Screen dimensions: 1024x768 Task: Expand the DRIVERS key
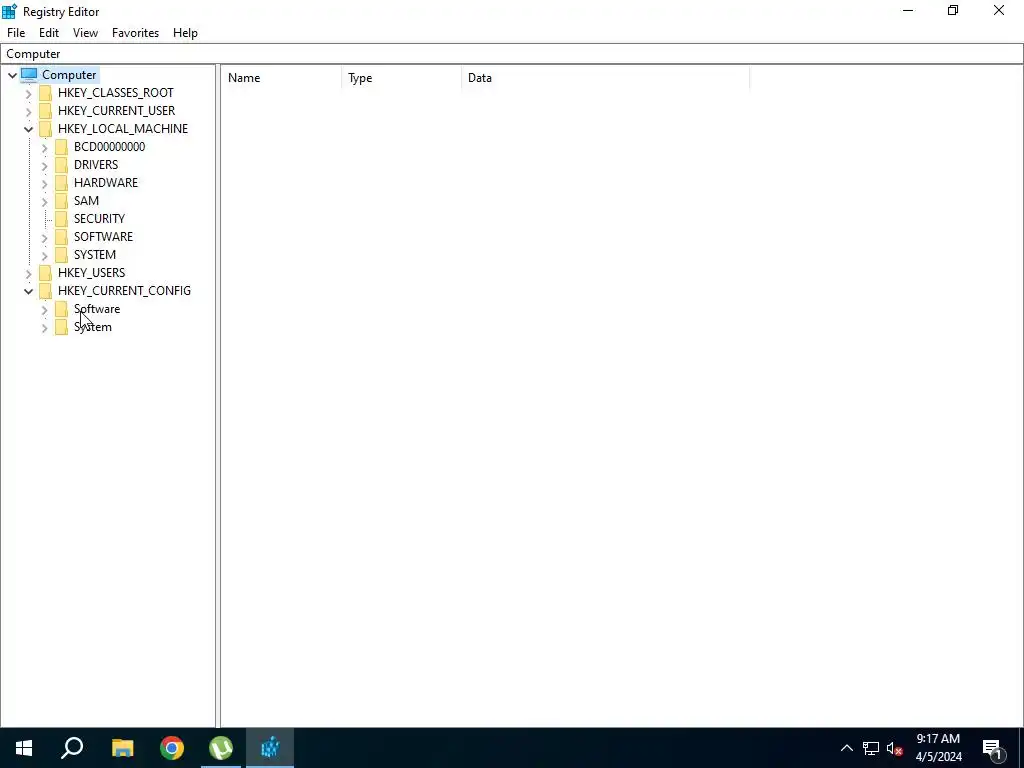click(x=44, y=165)
